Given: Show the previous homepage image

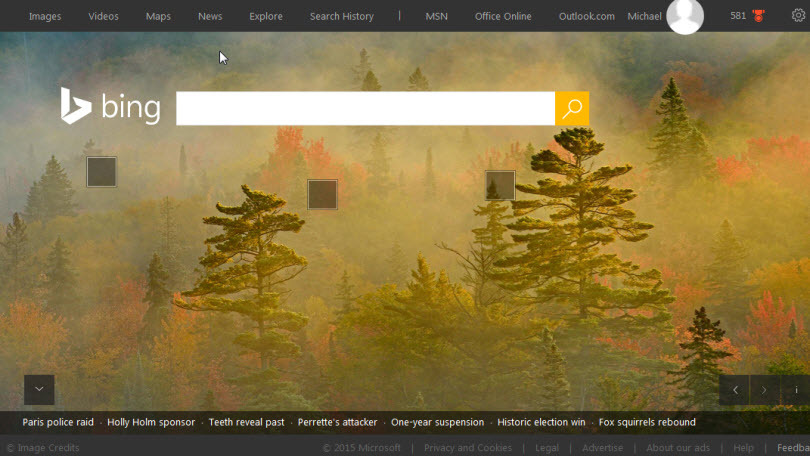Looking at the screenshot, I should [x=735, y=390].
